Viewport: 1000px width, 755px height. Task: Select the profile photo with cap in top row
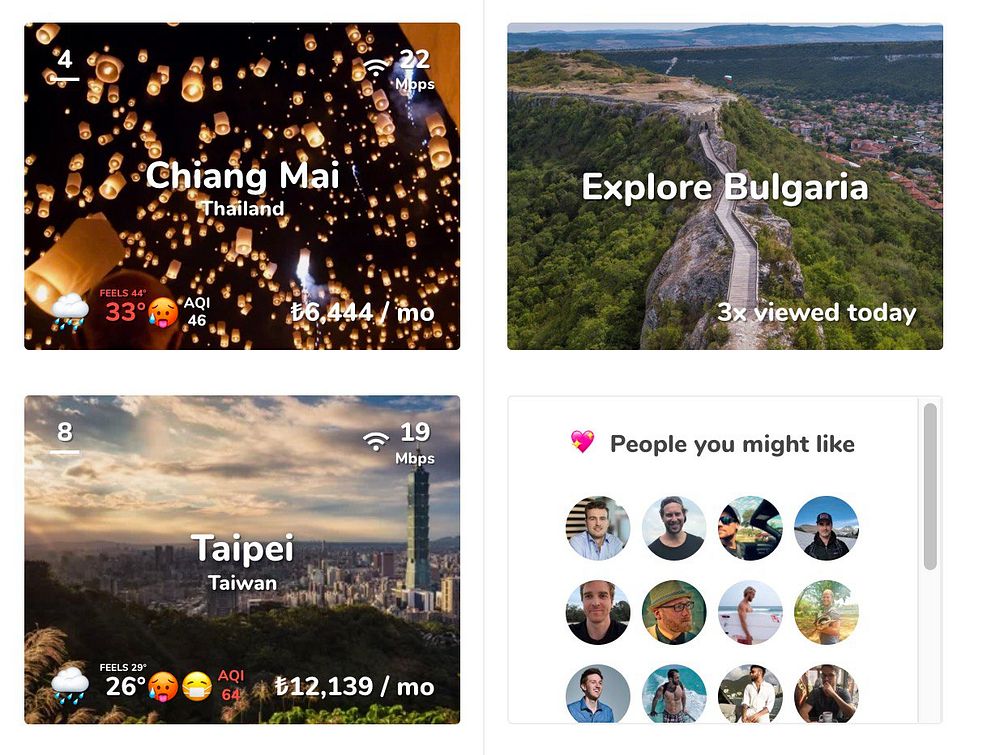pos(827,529)
